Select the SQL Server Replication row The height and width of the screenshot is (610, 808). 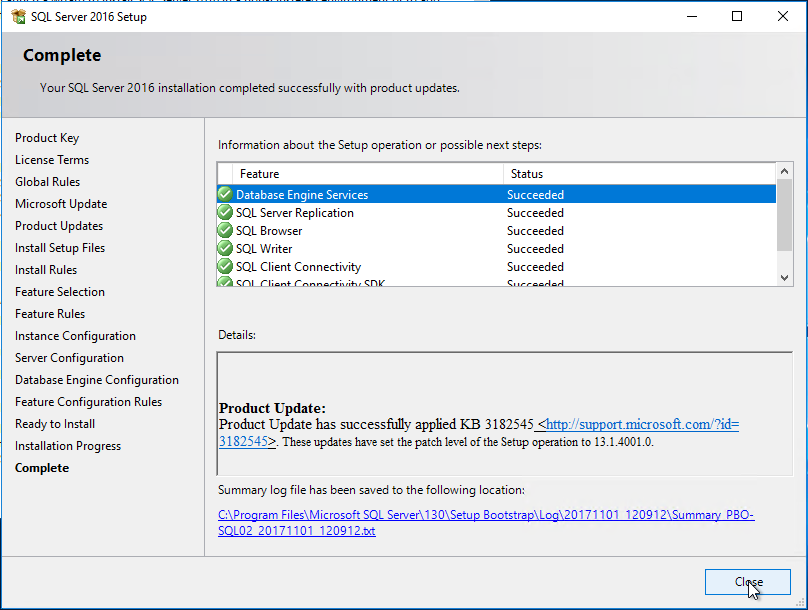[x=497, y=212]
